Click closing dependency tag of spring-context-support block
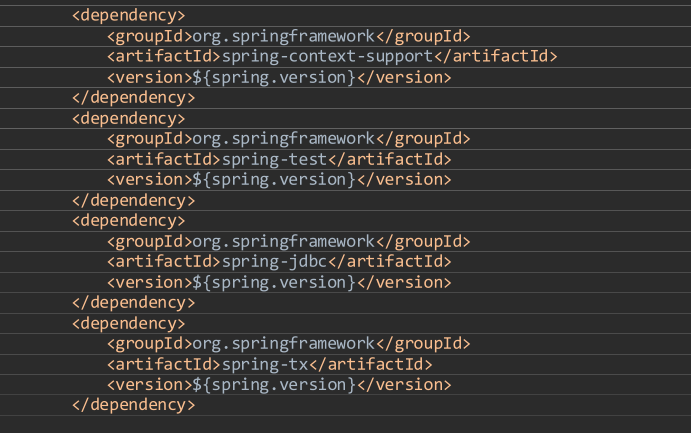Image resolution: width=691 pixels, height=433 pixels. (134, 98)
